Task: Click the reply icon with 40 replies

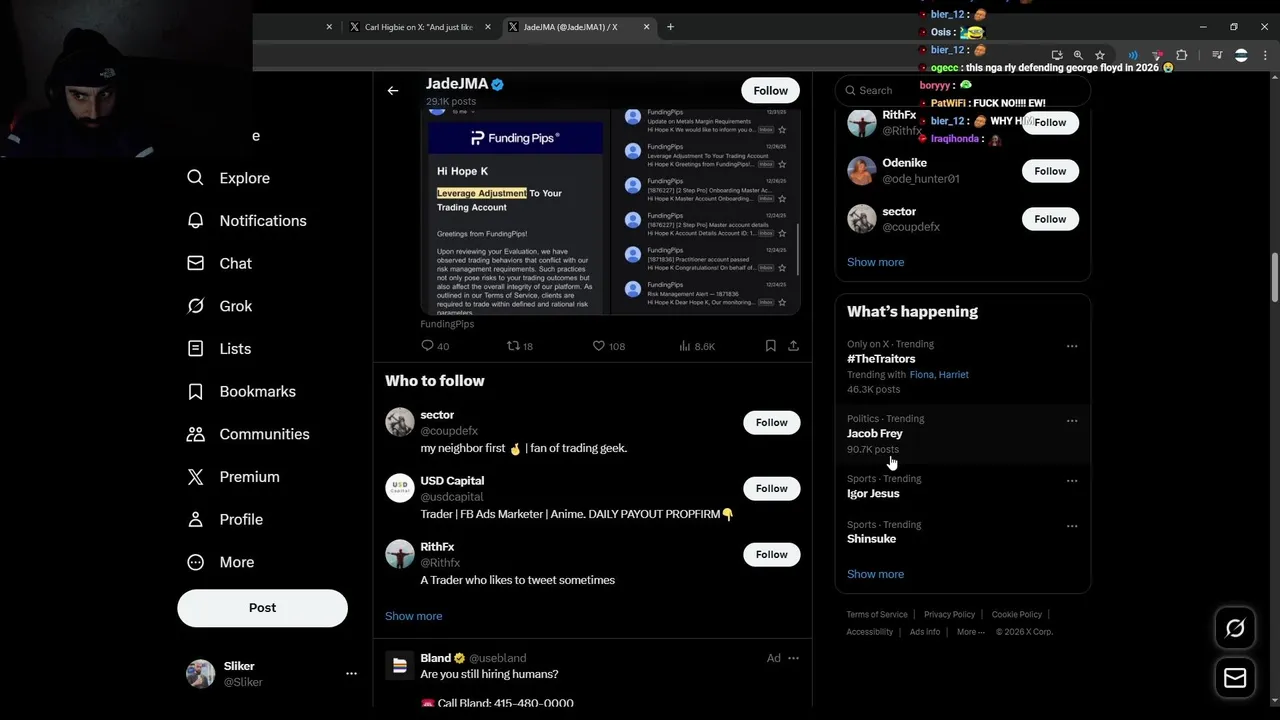Action: click(x=427, y=346)
